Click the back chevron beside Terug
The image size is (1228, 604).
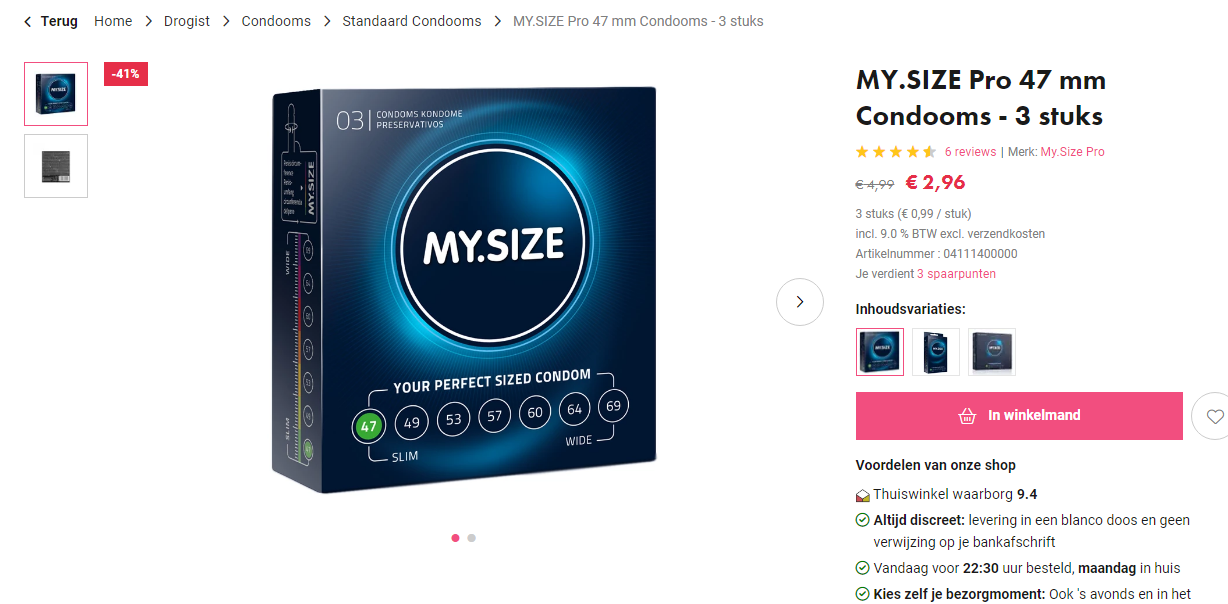pyautogui.click(x=28, y=21)
